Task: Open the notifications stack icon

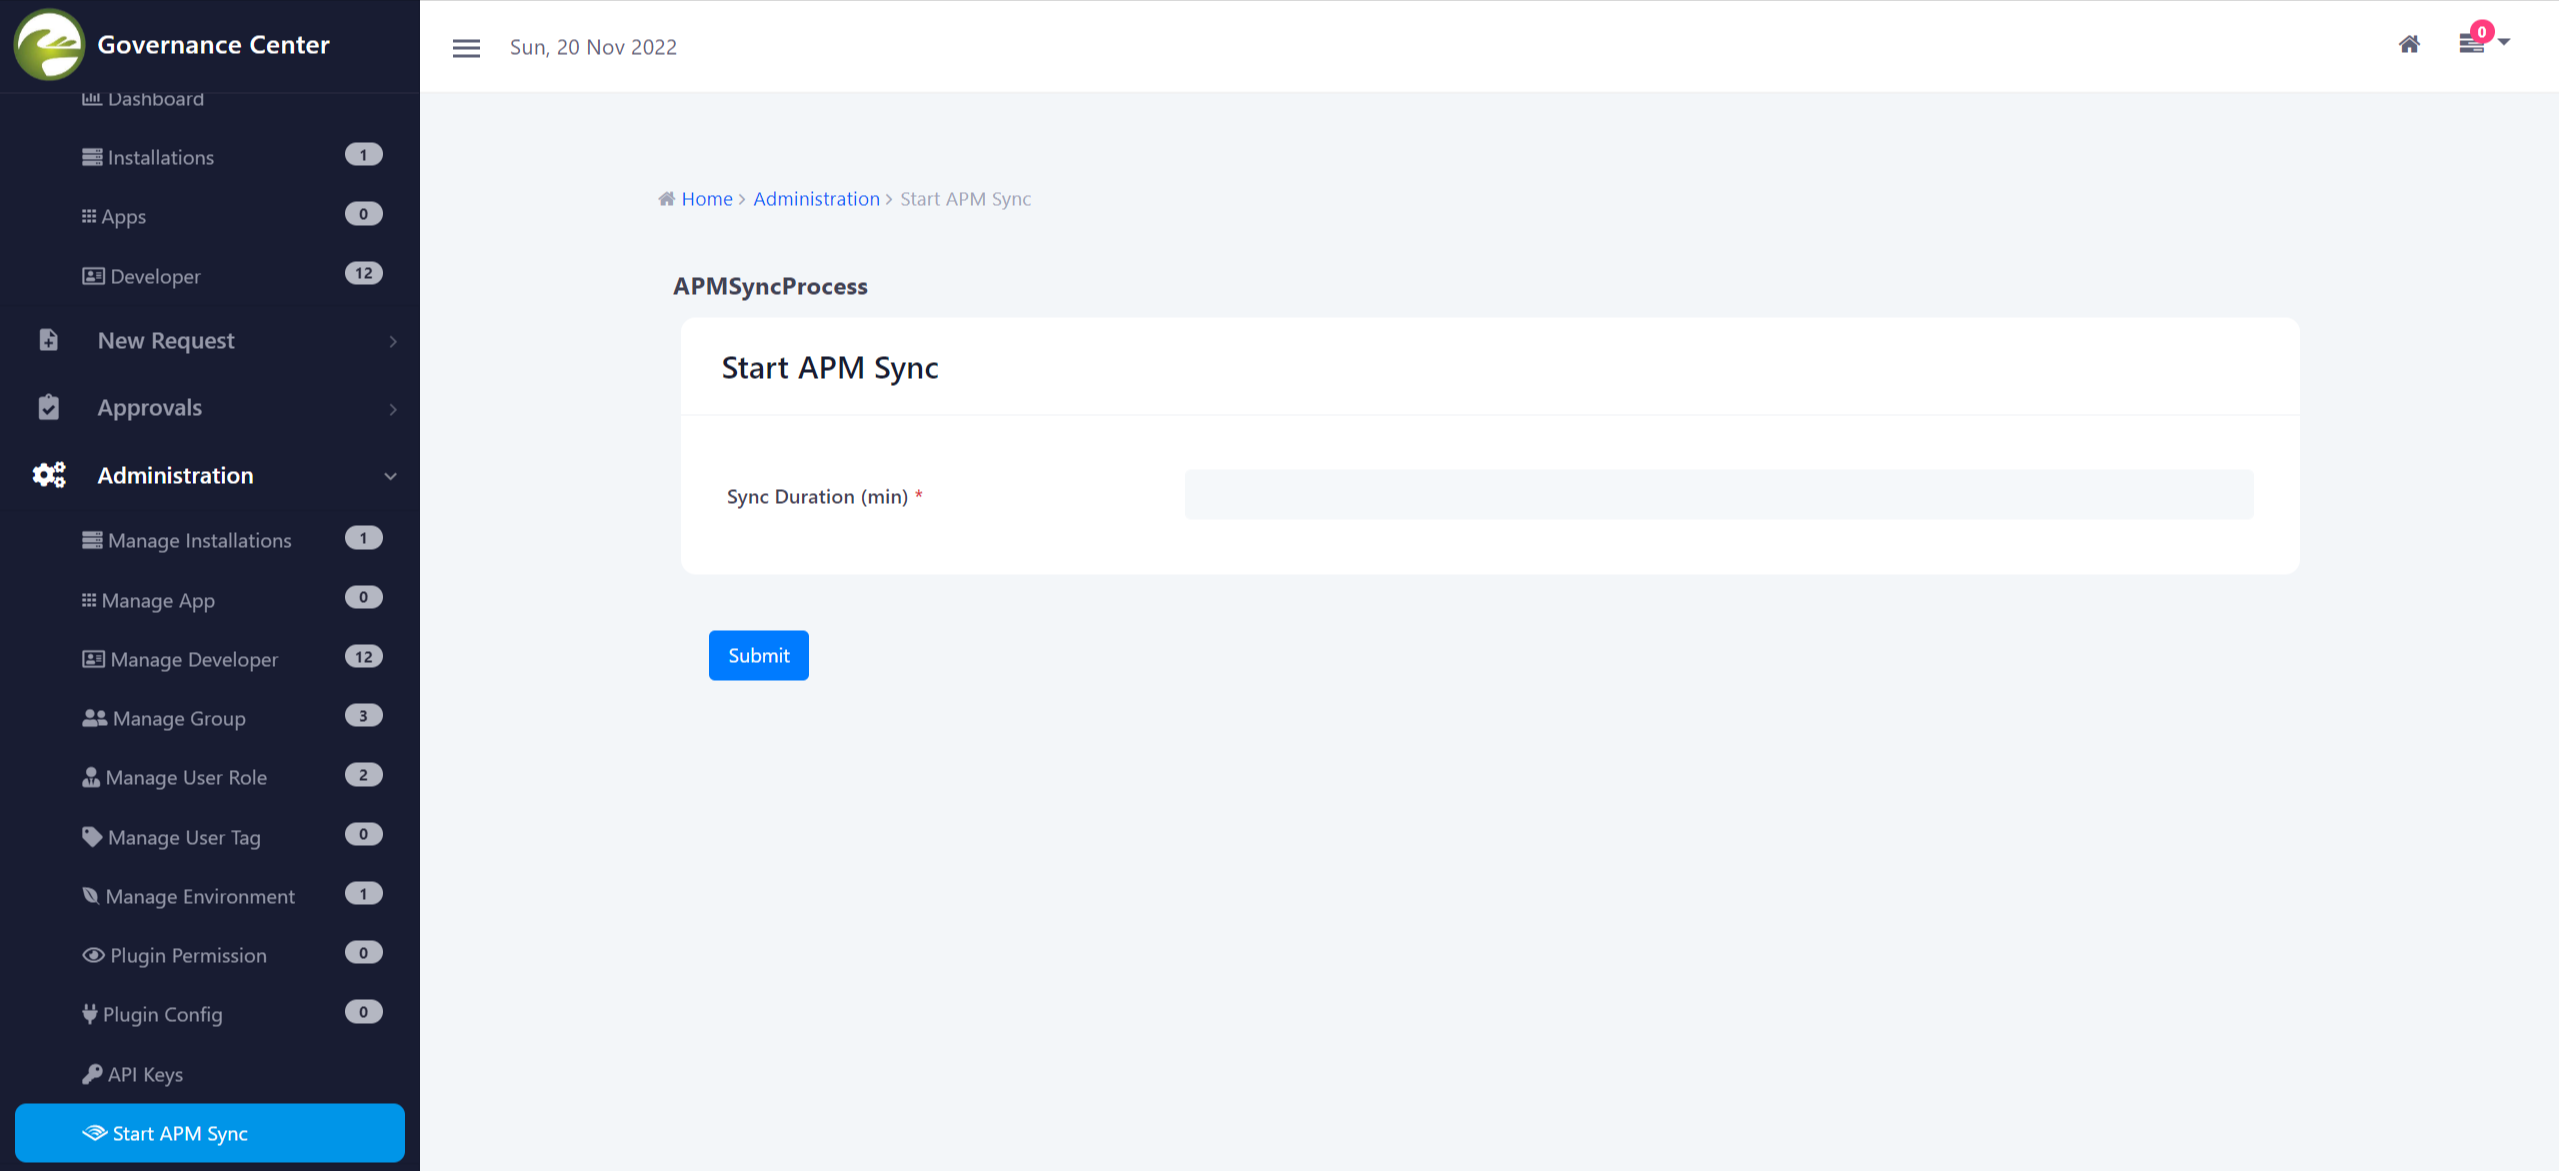Action: tap(2471, 44)
